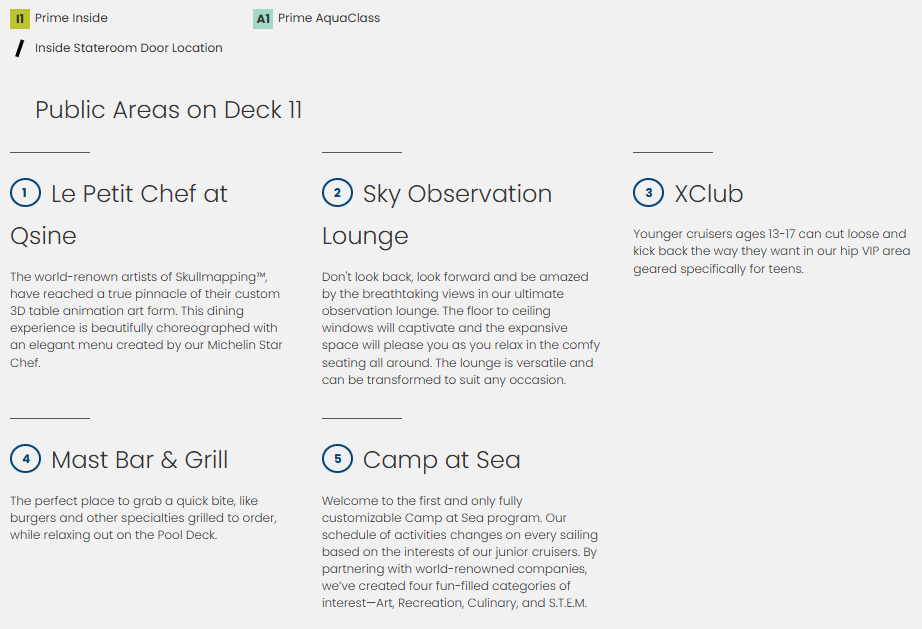Click the Prime AquaClass A1 legend icon
Screen dimensions: 922x629
click(x=263, y=18)
